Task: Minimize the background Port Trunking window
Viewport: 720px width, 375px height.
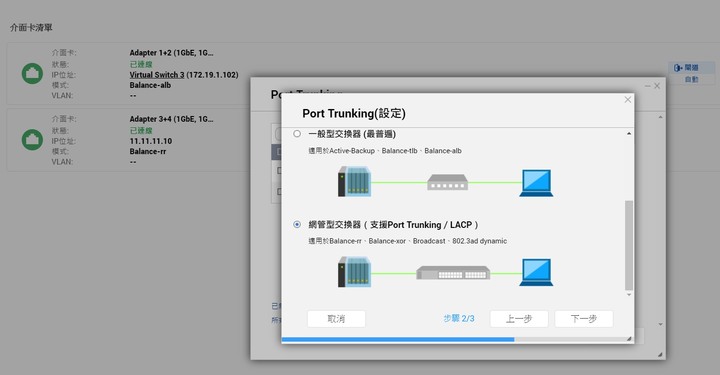Action: 647,86
